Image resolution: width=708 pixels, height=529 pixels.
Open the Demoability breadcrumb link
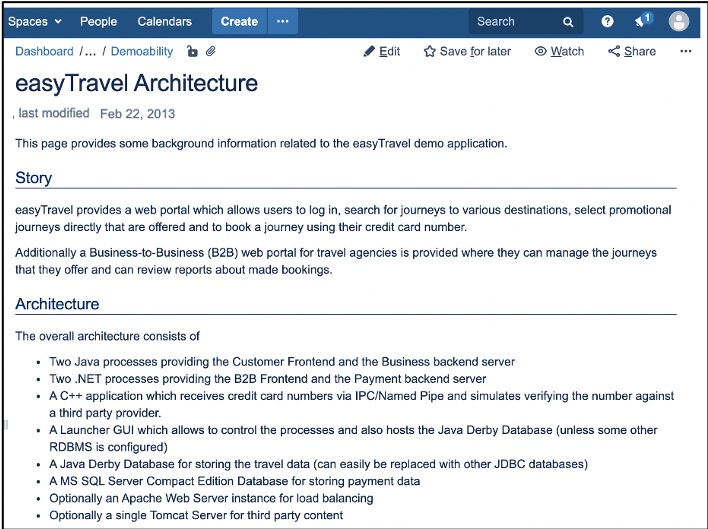142,51
